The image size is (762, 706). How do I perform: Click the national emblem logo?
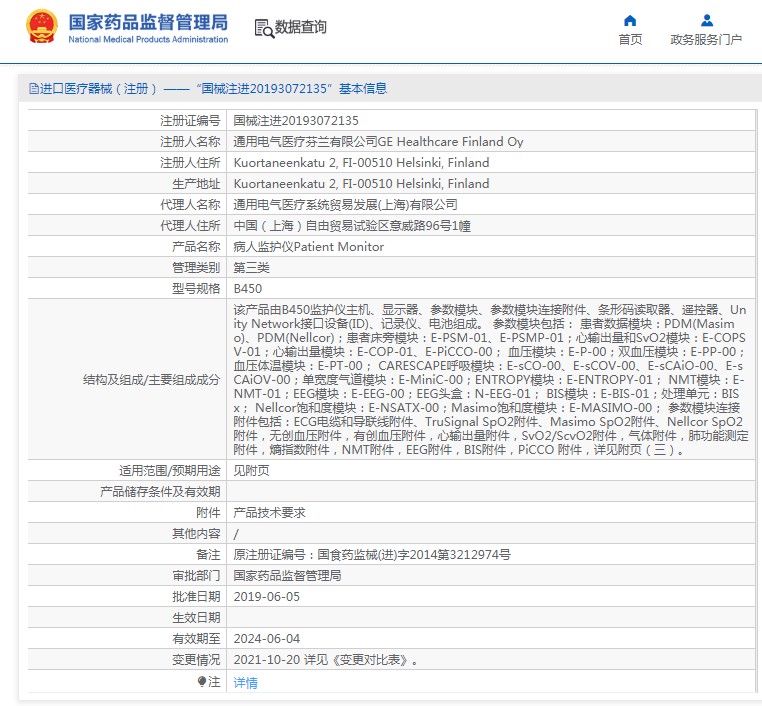(42, 27)
